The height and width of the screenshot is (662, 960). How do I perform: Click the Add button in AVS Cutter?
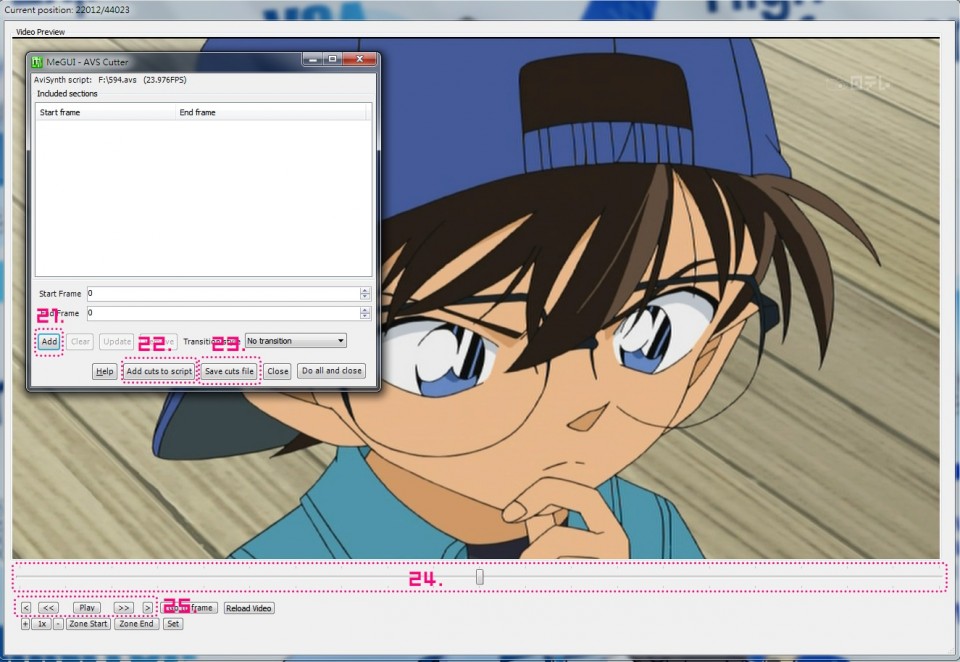[x=49, y=342]
